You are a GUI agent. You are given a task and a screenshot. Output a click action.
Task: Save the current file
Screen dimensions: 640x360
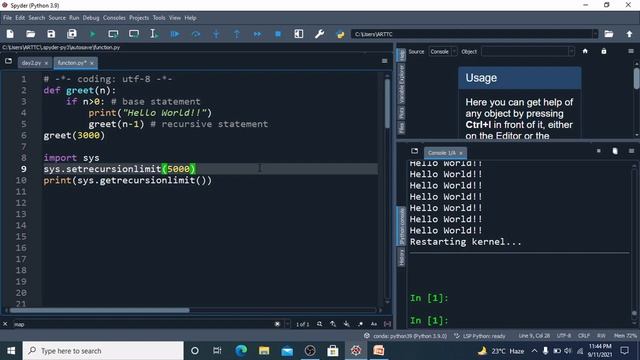coord(51,34)
